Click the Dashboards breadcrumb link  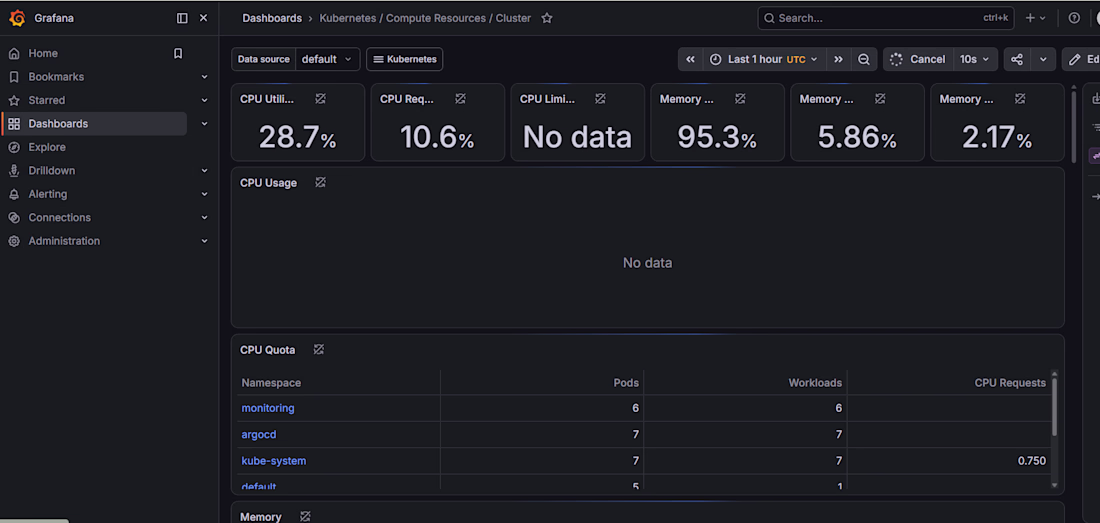(x=272, y=18)
